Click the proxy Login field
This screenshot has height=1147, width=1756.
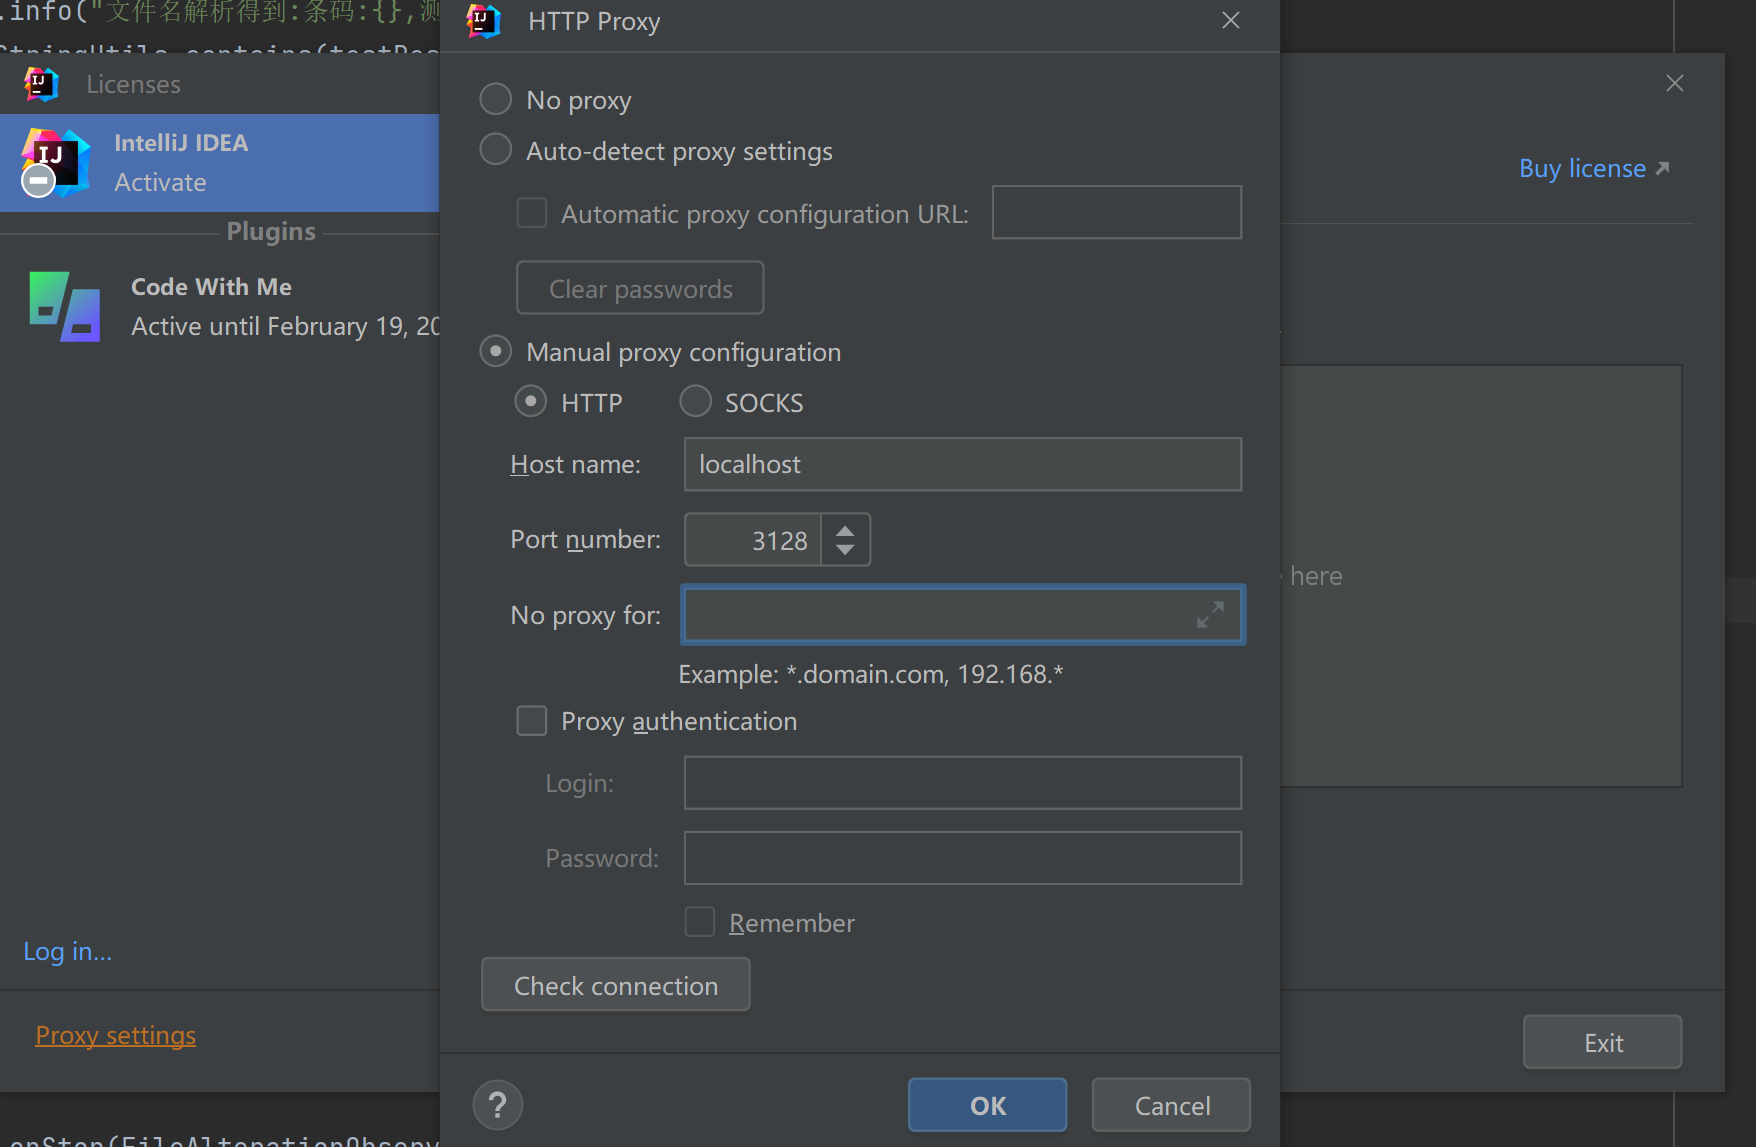click(x=963, y=783)
